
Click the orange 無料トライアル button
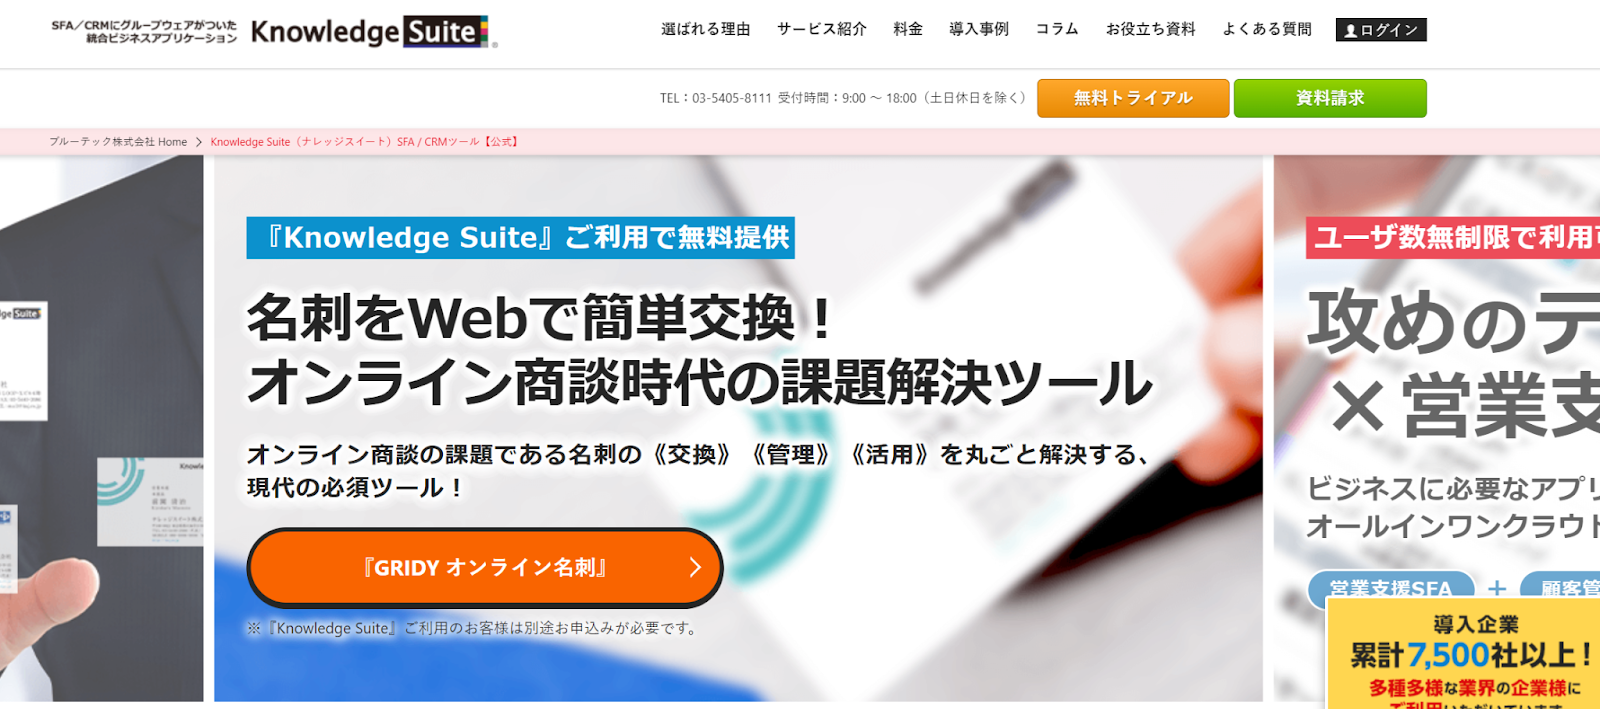1133,98
